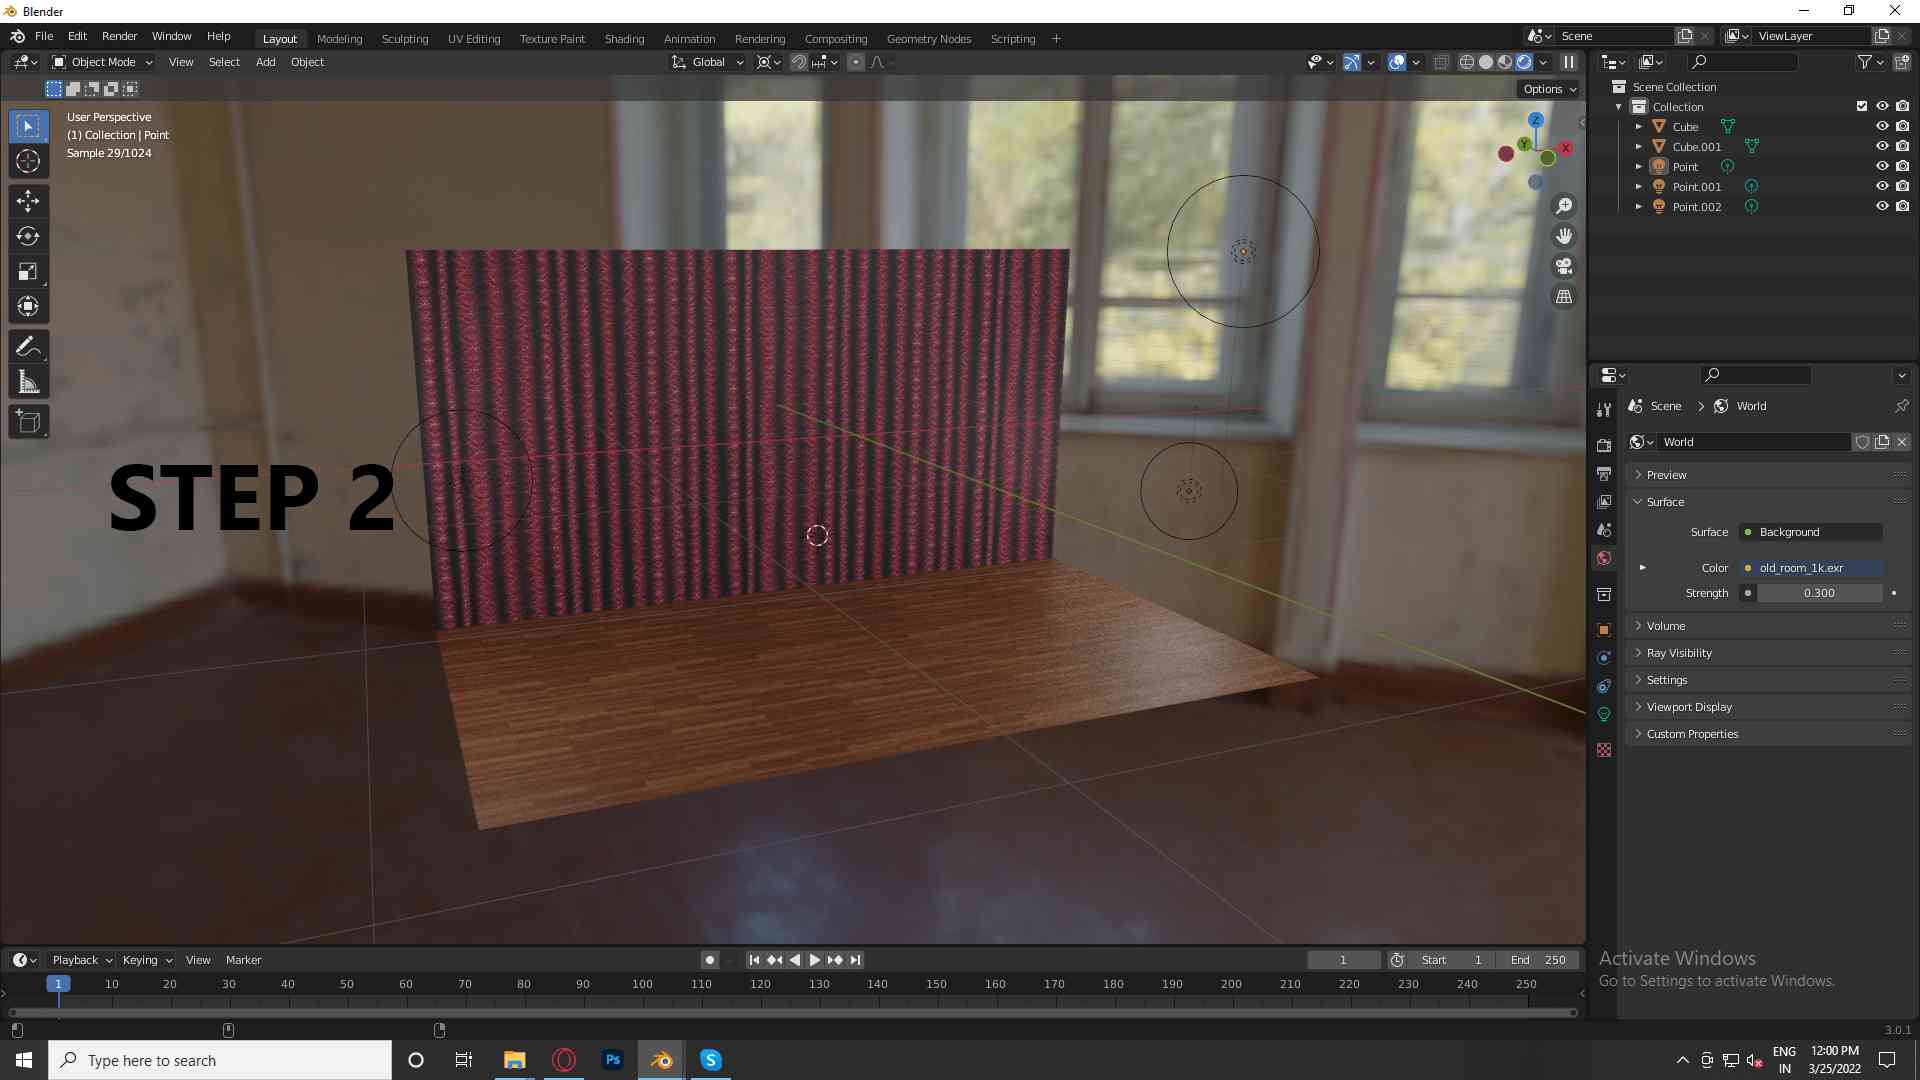Select the Rotate tool
Screen dimensions: 1920x1080
28,236
